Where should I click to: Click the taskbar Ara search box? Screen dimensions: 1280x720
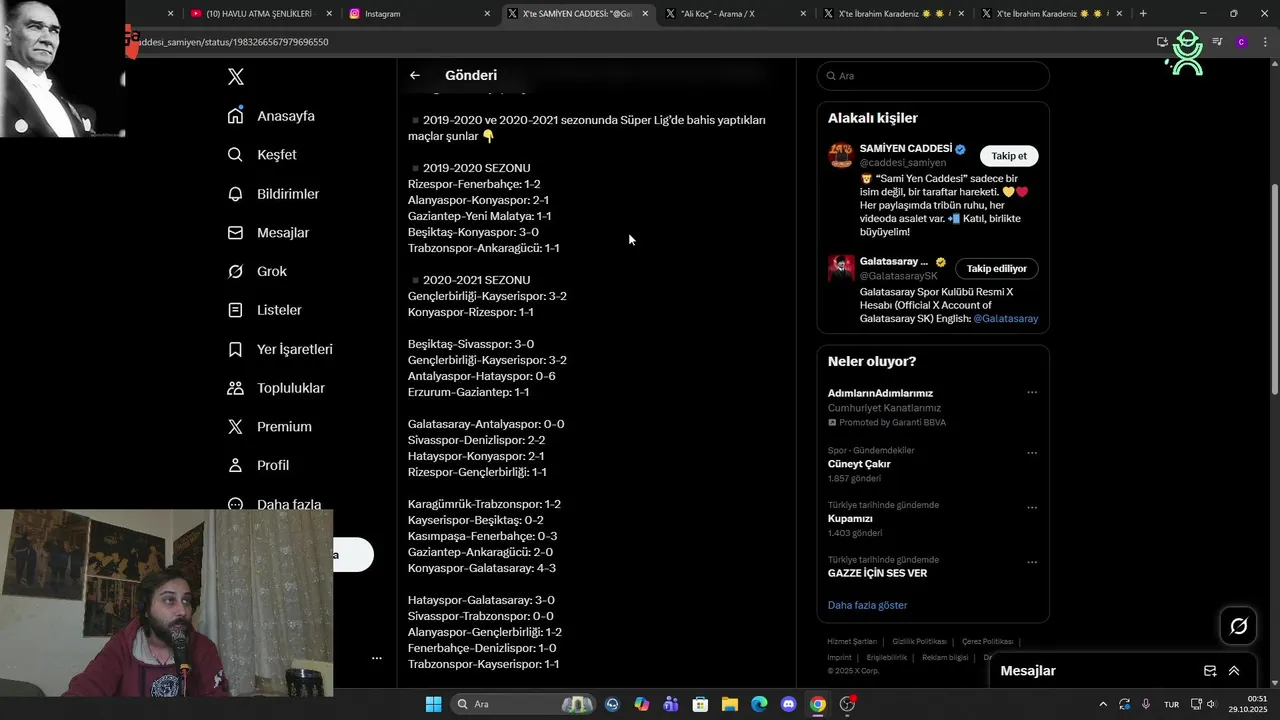pos(523,704)
